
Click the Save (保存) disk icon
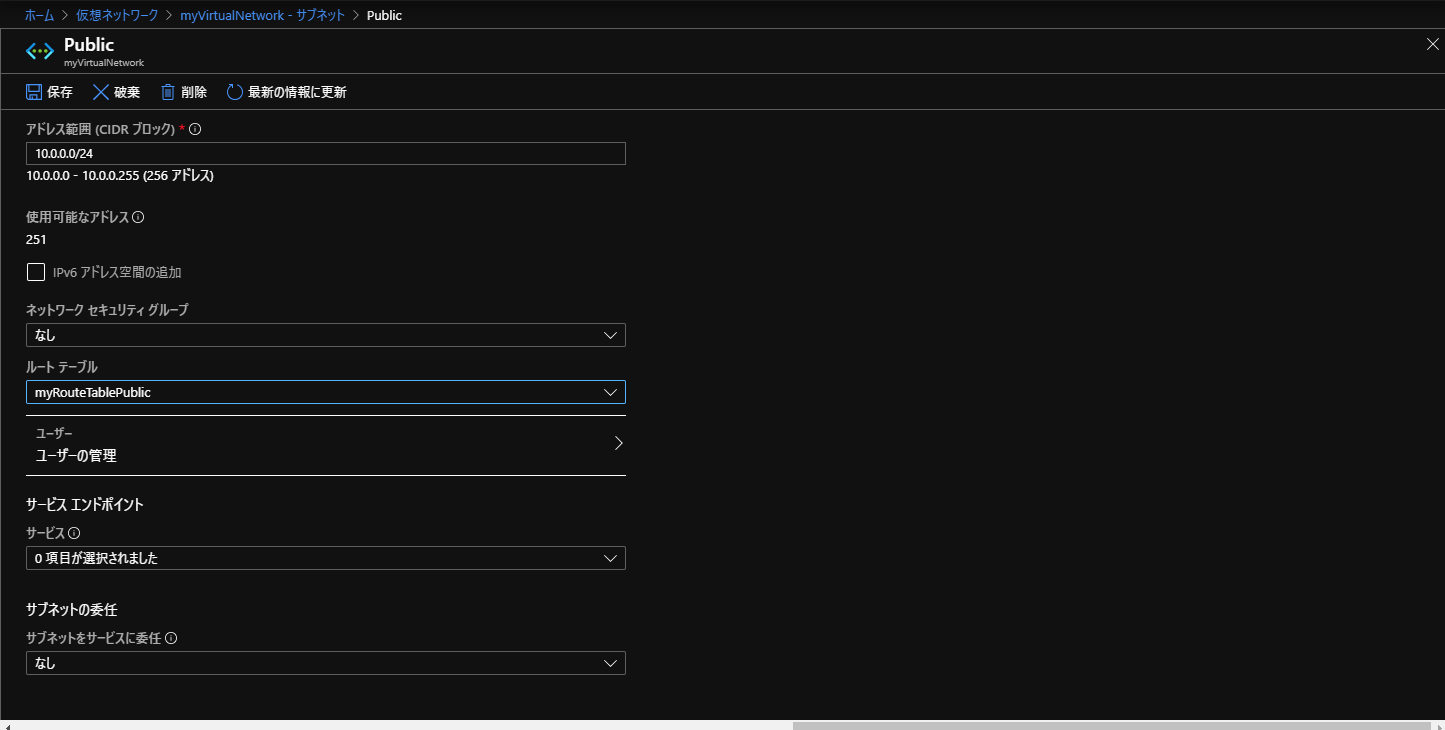[x=34, y=92]
